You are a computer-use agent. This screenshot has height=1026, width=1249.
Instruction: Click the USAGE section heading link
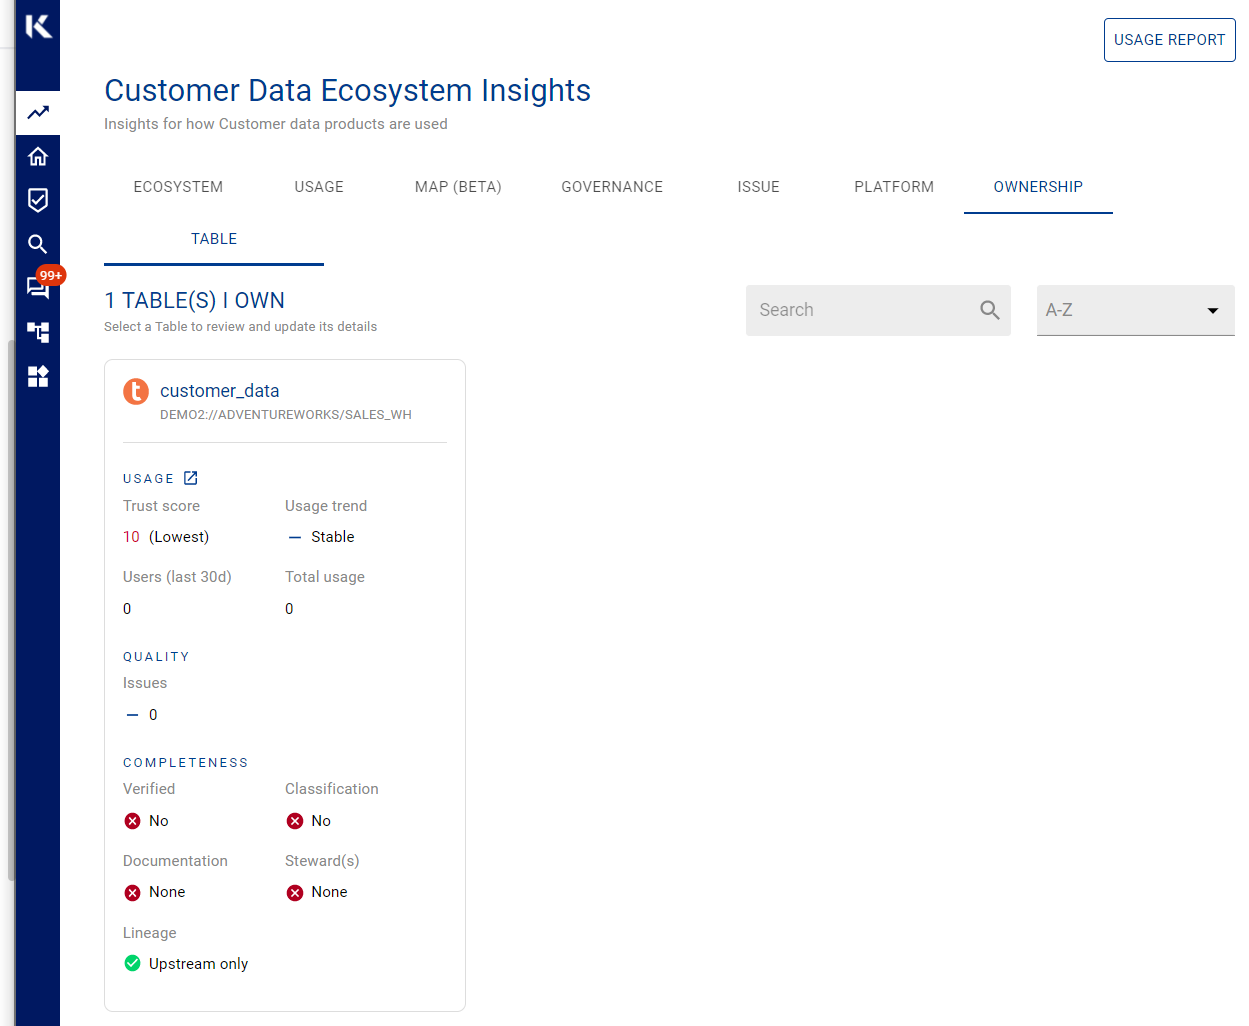point(148,479)
